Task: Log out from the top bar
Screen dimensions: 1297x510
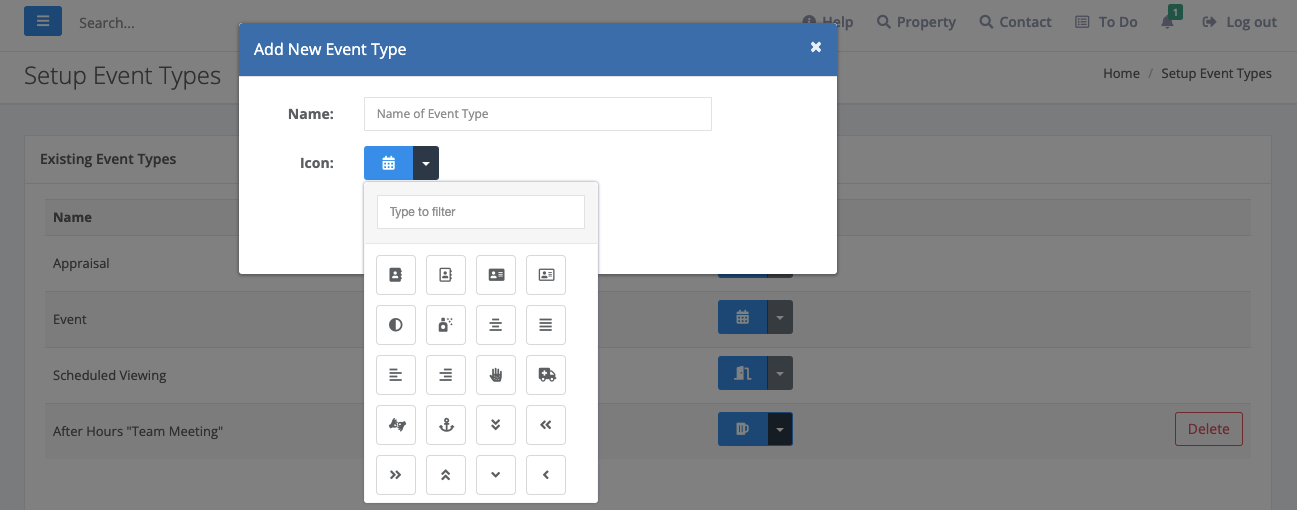Action: click(x=1240, y=22)
